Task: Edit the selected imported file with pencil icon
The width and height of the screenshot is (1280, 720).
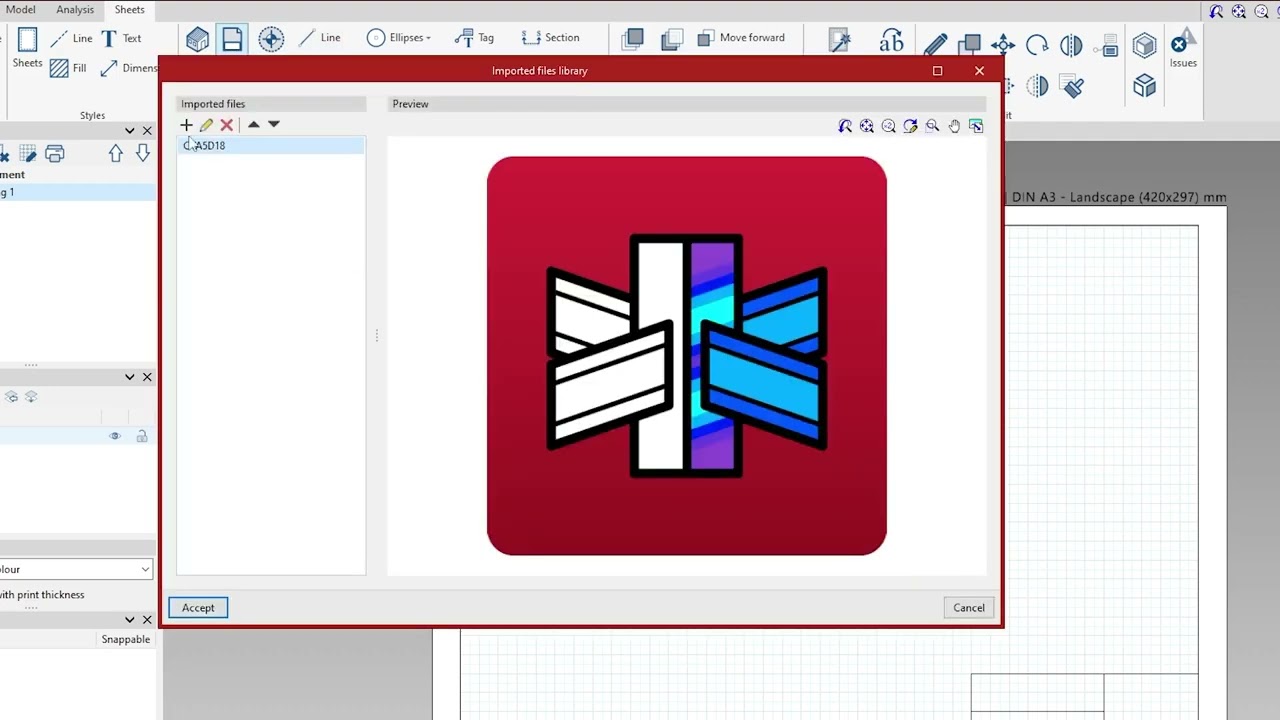Action: click(x=206, y=125)
